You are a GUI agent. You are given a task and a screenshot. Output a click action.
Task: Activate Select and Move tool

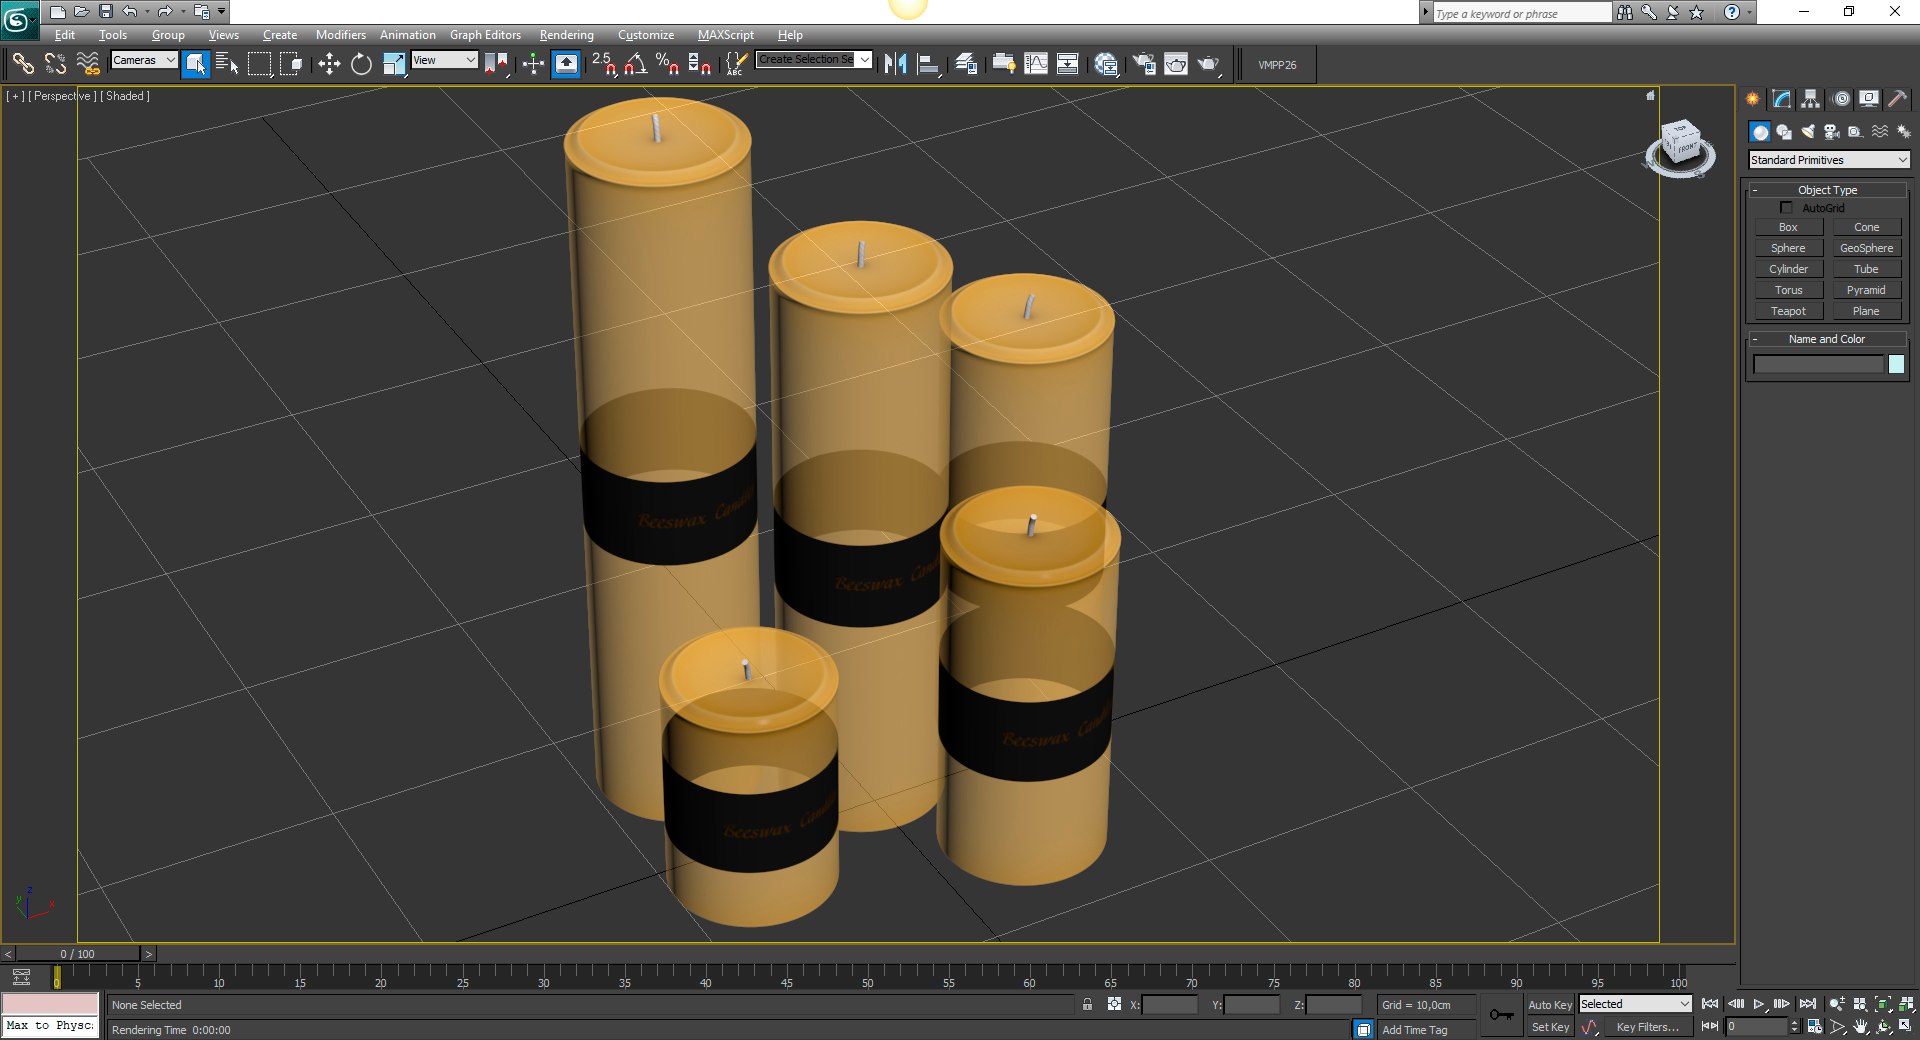(x=329, y=64)
